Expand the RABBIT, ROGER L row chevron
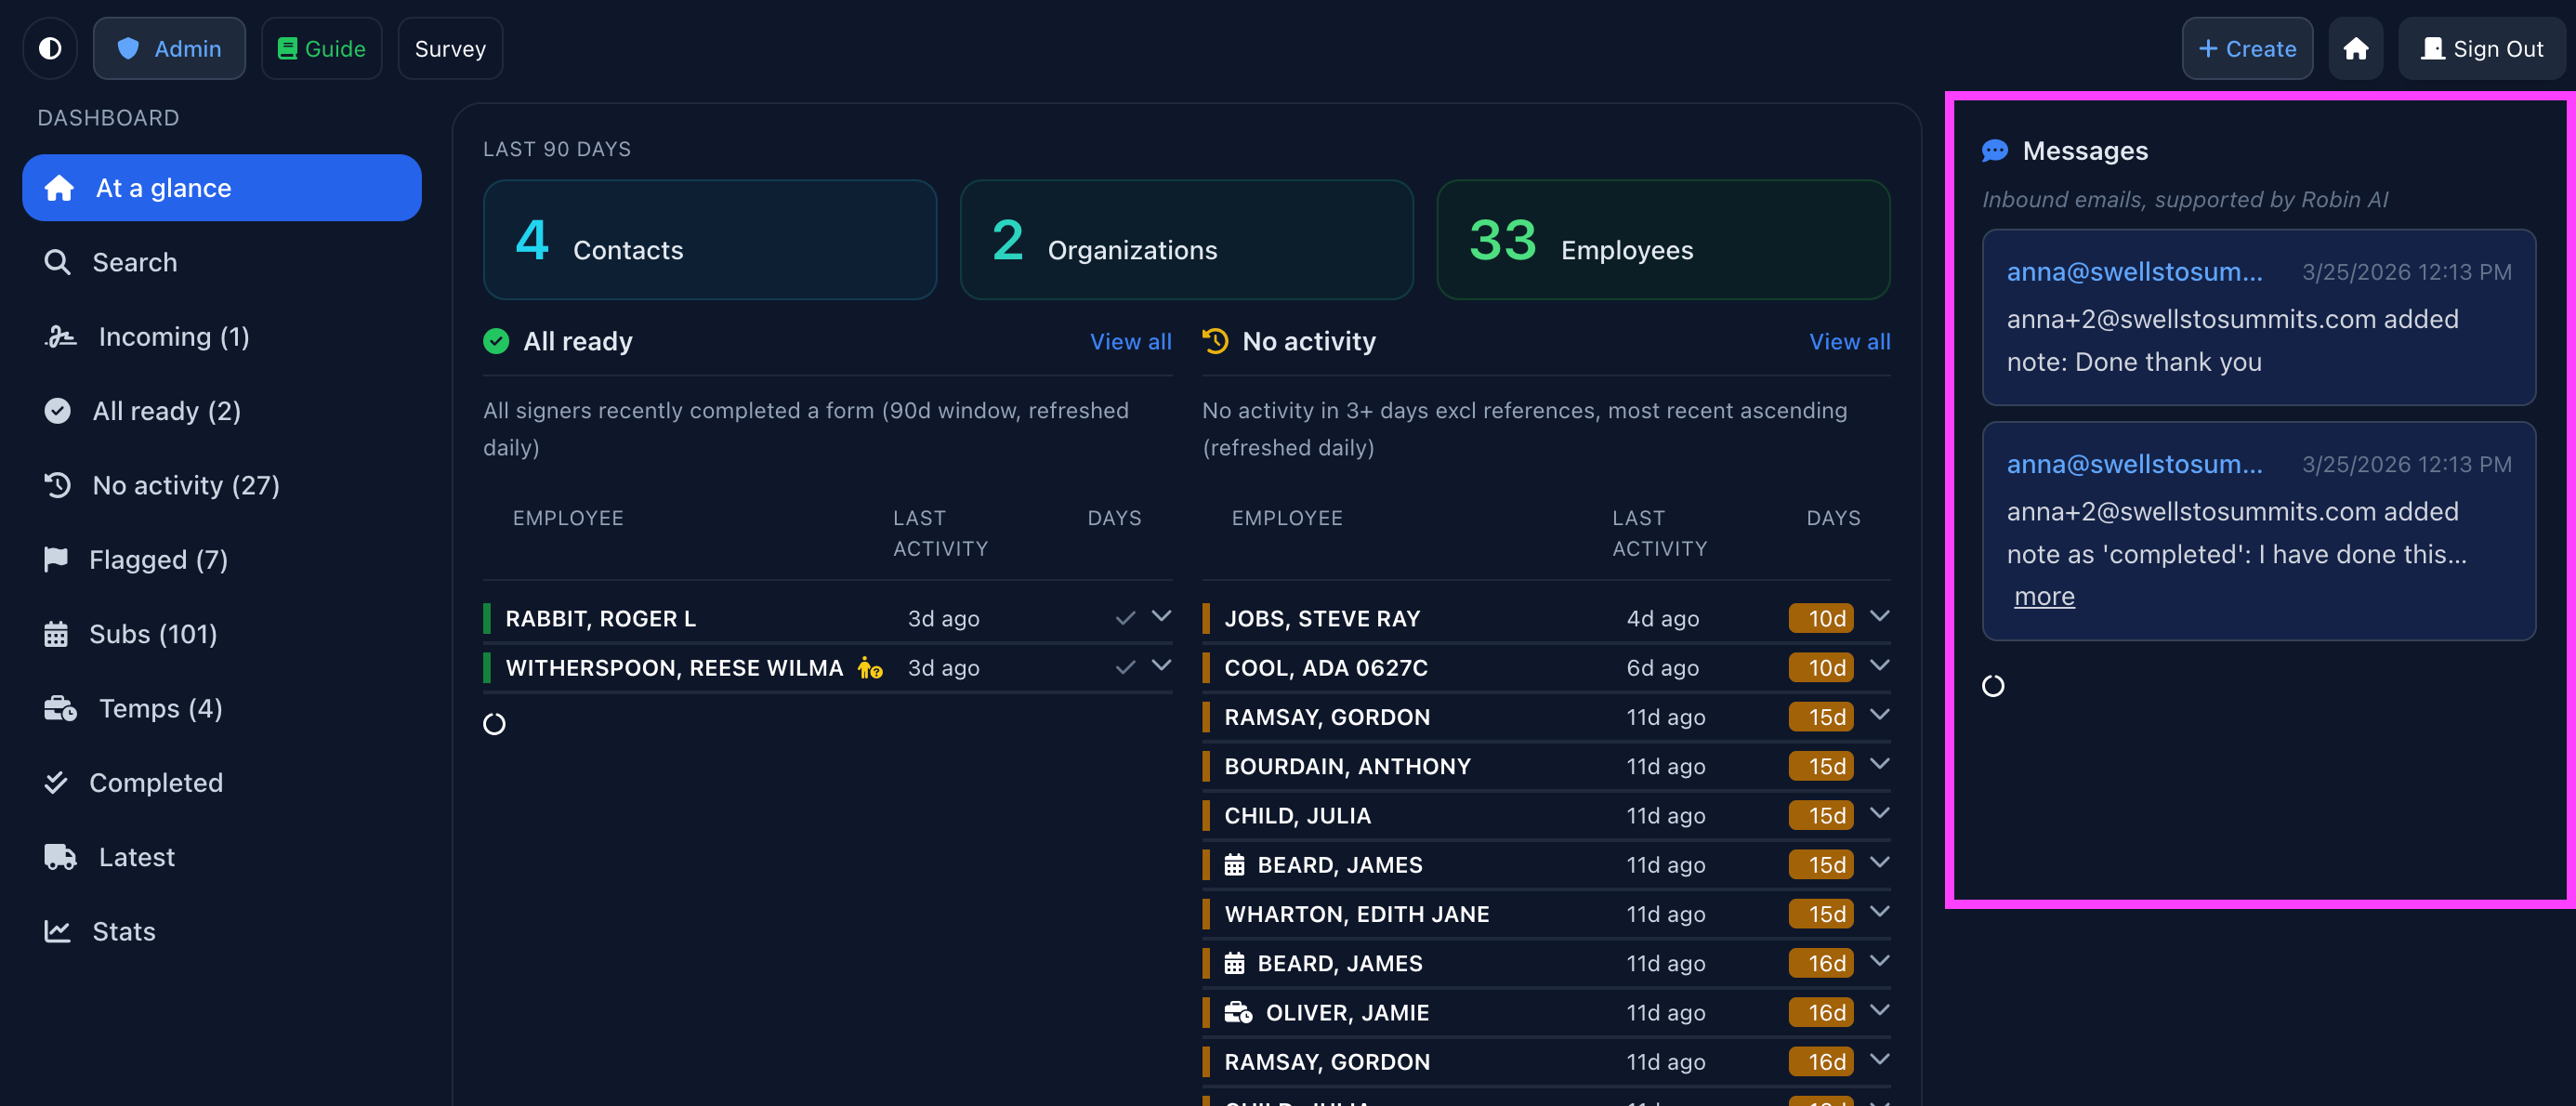Image resolution: width=2576 pixels, height=1106 pixels. click(x=1161, y=616)
